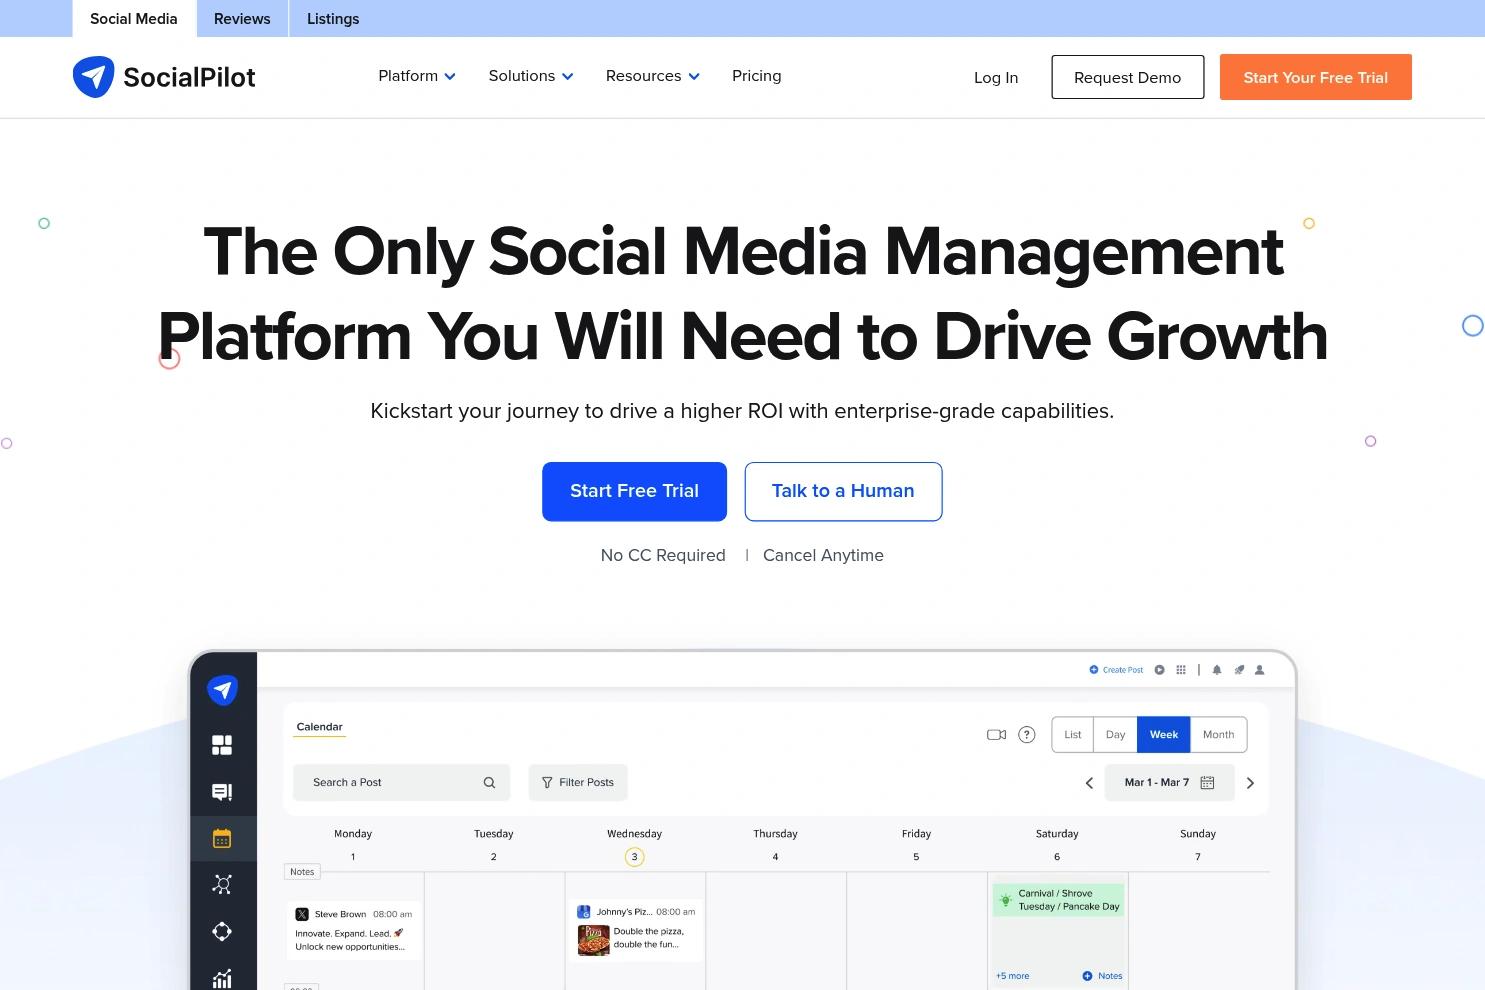Open the analytics chart icon in sidebar
The image size is (1485, 990).
coord(222,978)
